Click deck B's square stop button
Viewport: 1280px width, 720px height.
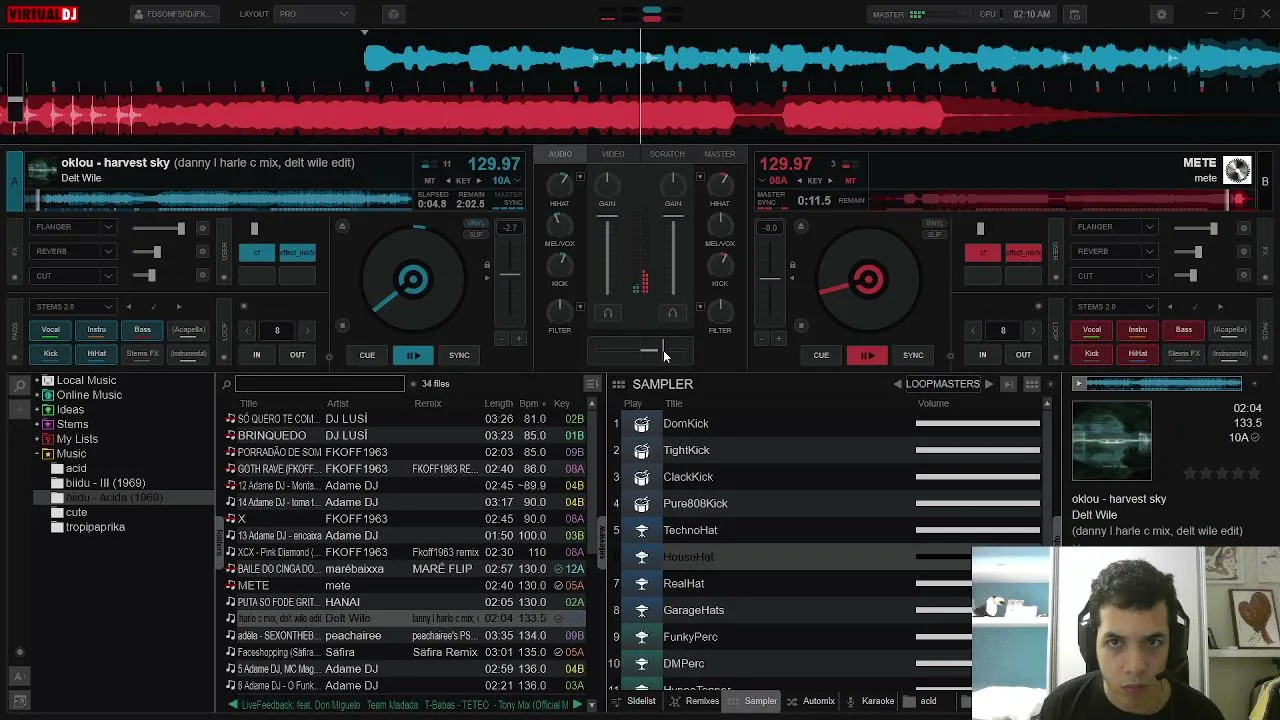pyautogui.click(x=800, y=326)
